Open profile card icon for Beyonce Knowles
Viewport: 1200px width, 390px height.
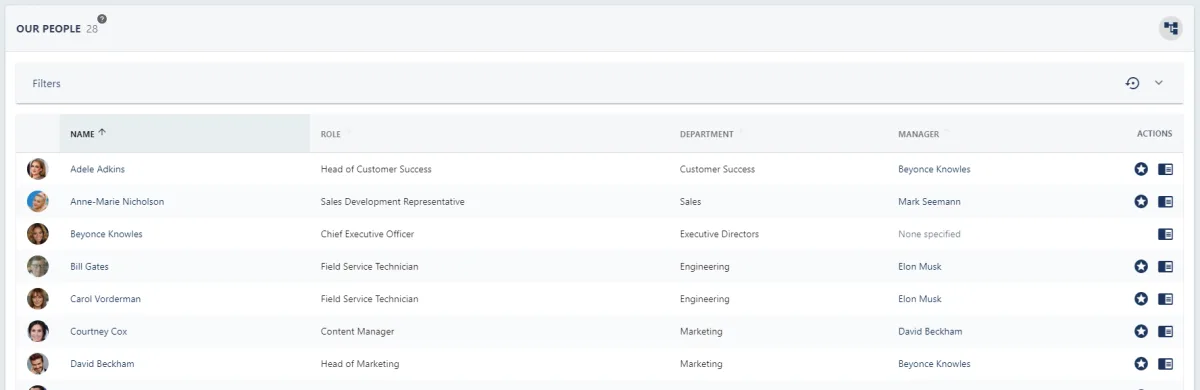click(1165, 234)
